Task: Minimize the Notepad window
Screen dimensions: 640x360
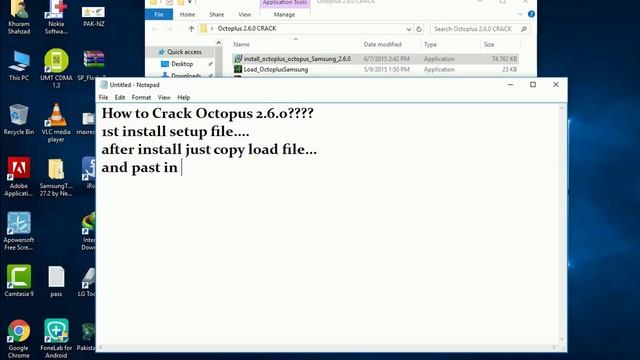Action: (x=510, y=84)
